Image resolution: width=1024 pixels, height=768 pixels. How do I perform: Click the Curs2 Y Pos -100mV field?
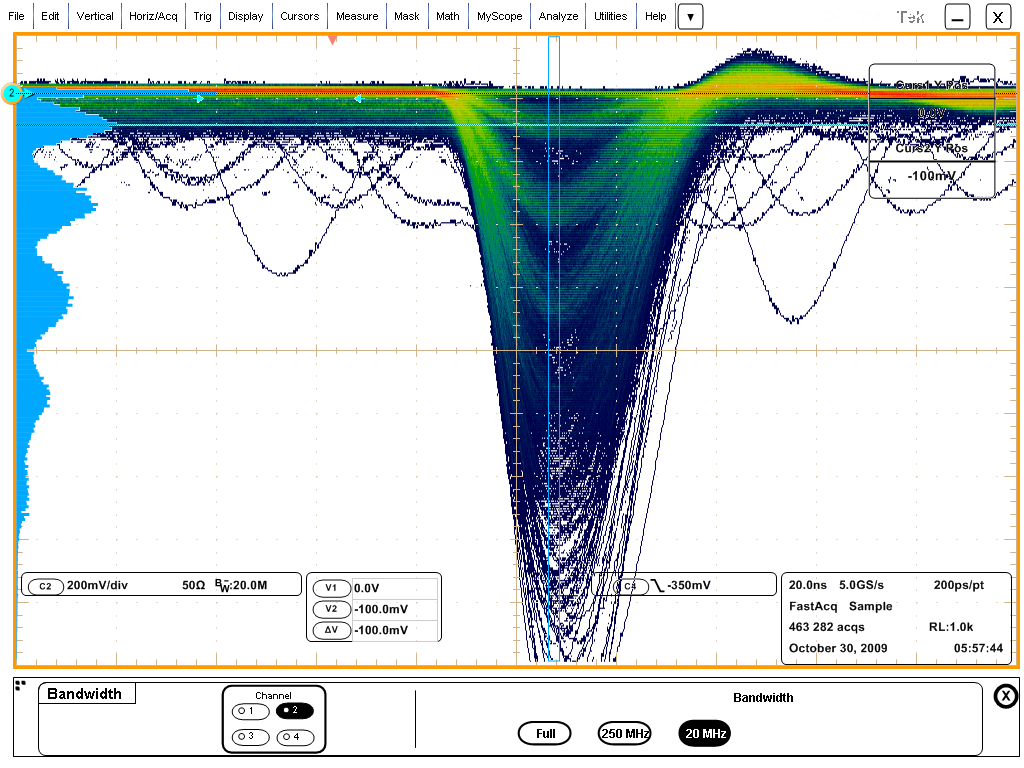(931, 176)
